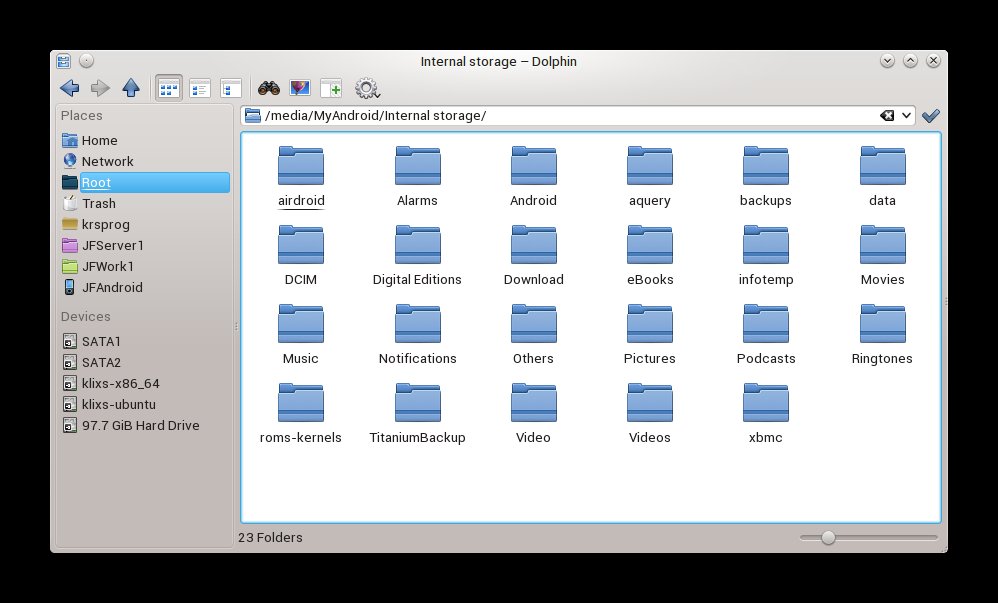The height and width of the screenshot is (603, 998).
Task: Open the JFAndroid phone place
Action: click(x=145, y=287)
